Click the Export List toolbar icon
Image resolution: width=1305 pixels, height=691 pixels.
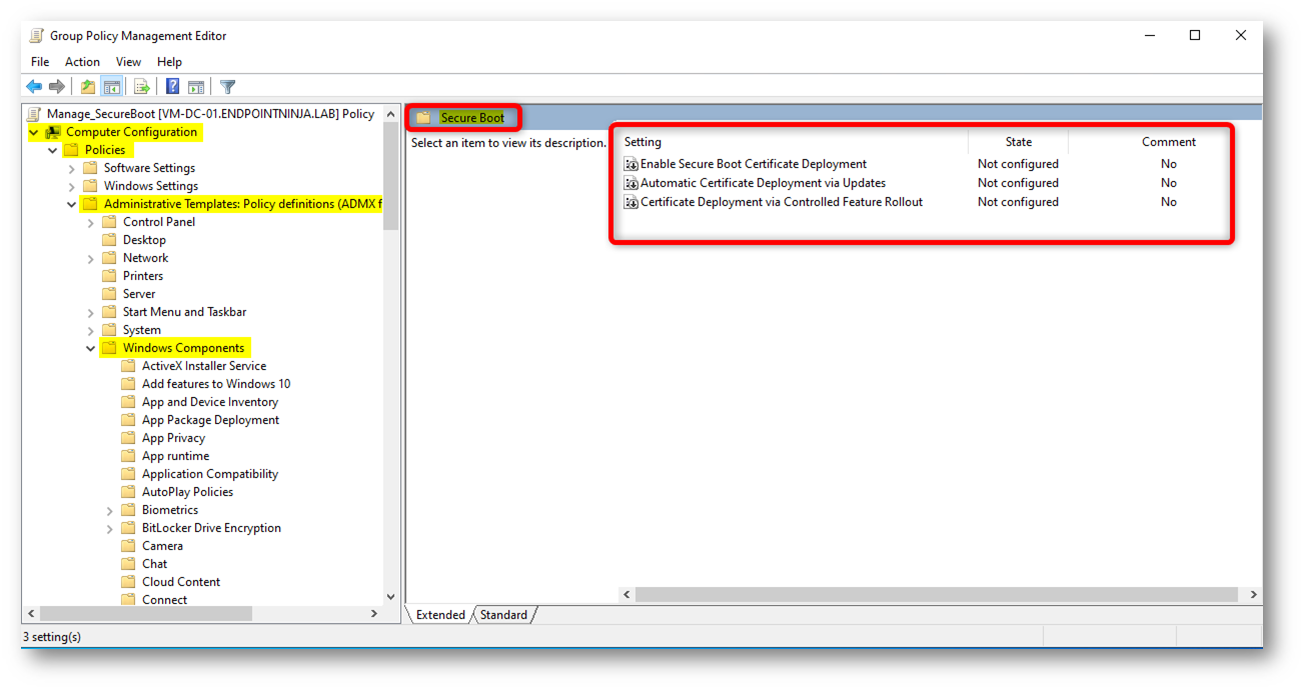(x=142, y=87)
